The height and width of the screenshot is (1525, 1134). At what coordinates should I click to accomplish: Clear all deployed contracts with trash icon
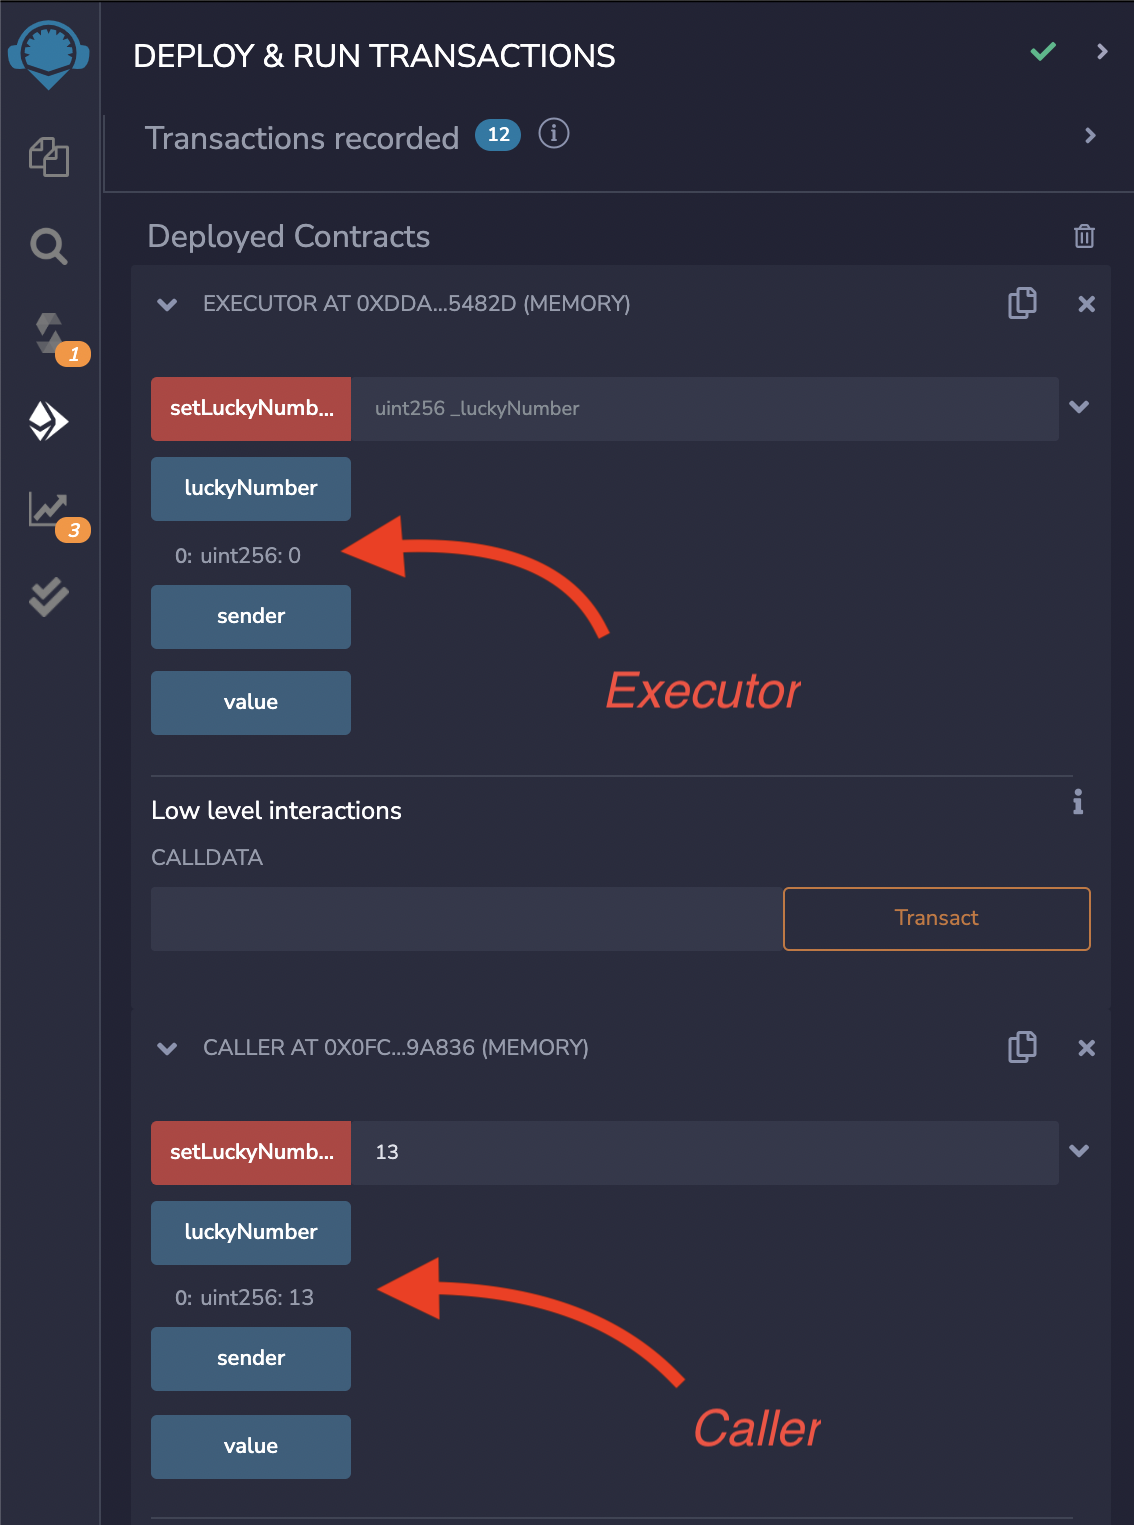pos(1084,236)
